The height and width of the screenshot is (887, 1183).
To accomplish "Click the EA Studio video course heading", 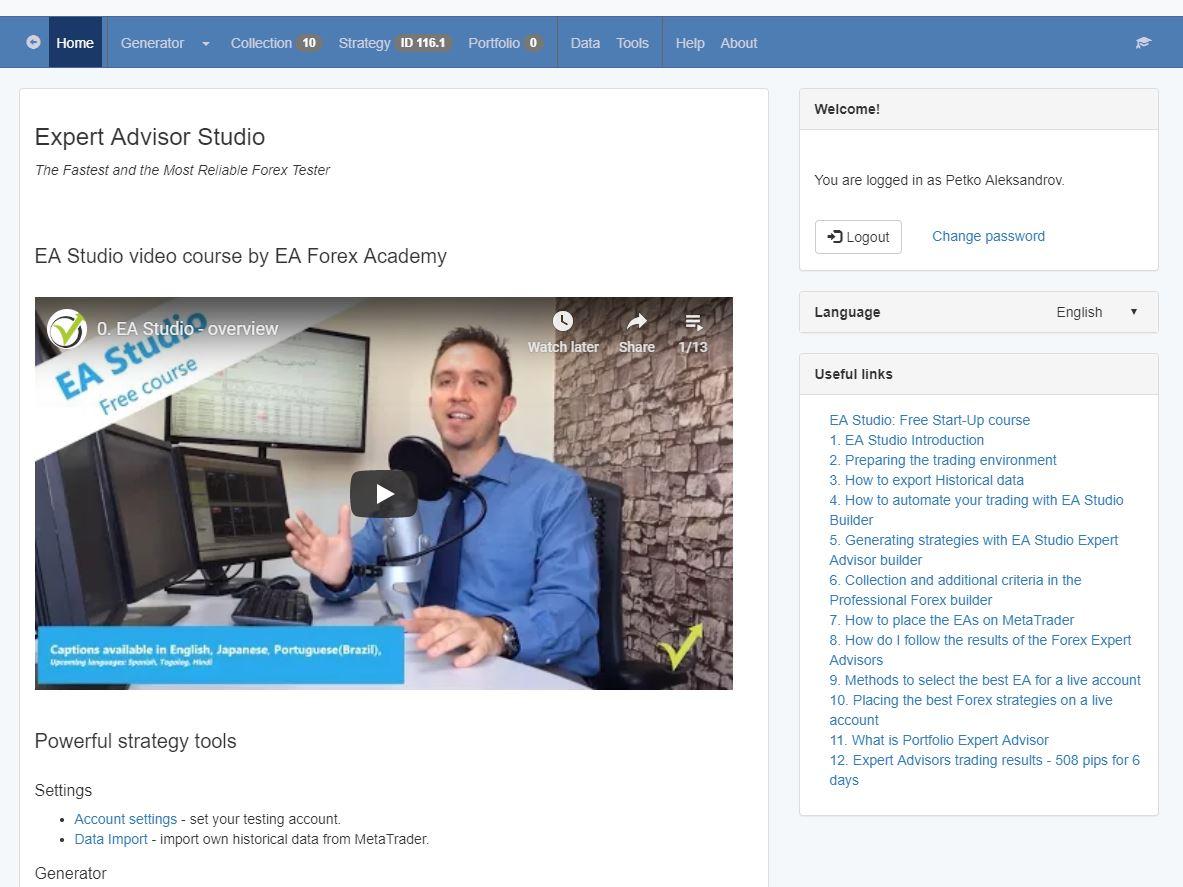I will [x=241, y=256].
